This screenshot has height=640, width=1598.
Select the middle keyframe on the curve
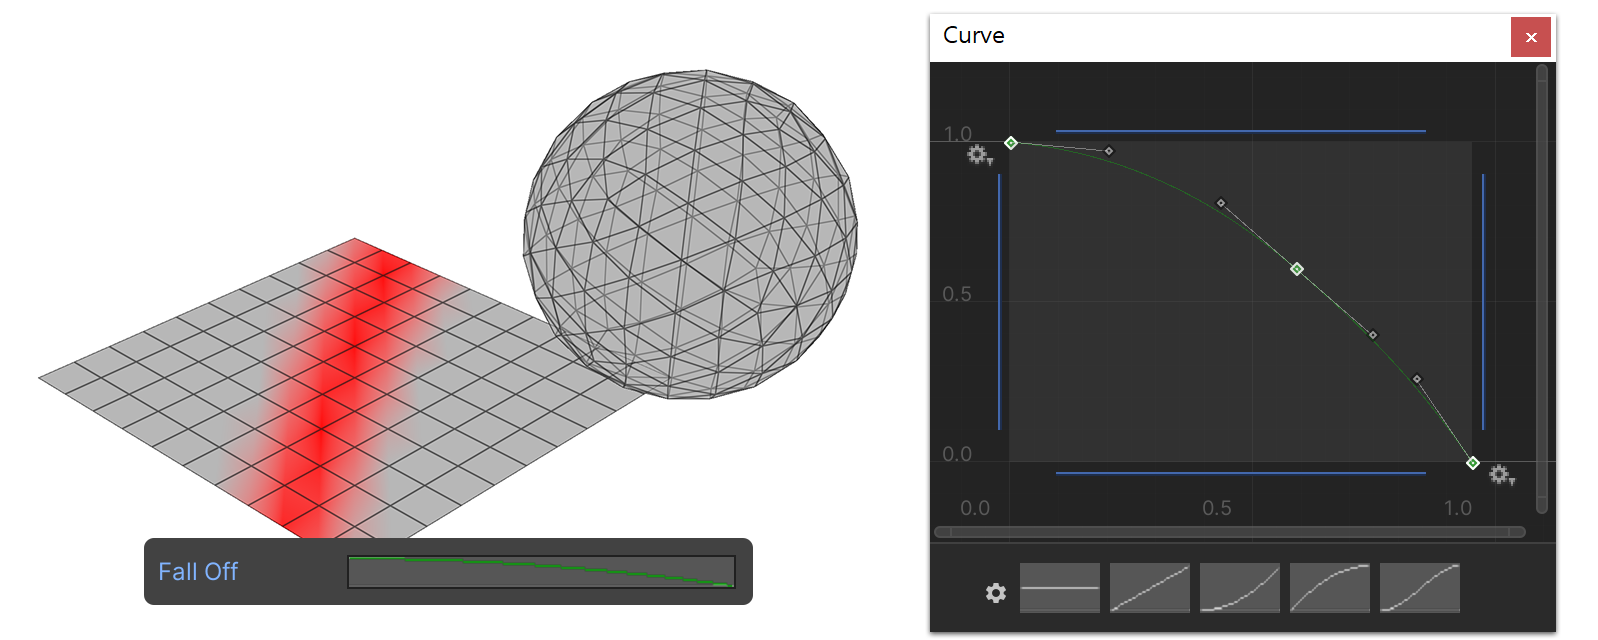[1296, 269]
